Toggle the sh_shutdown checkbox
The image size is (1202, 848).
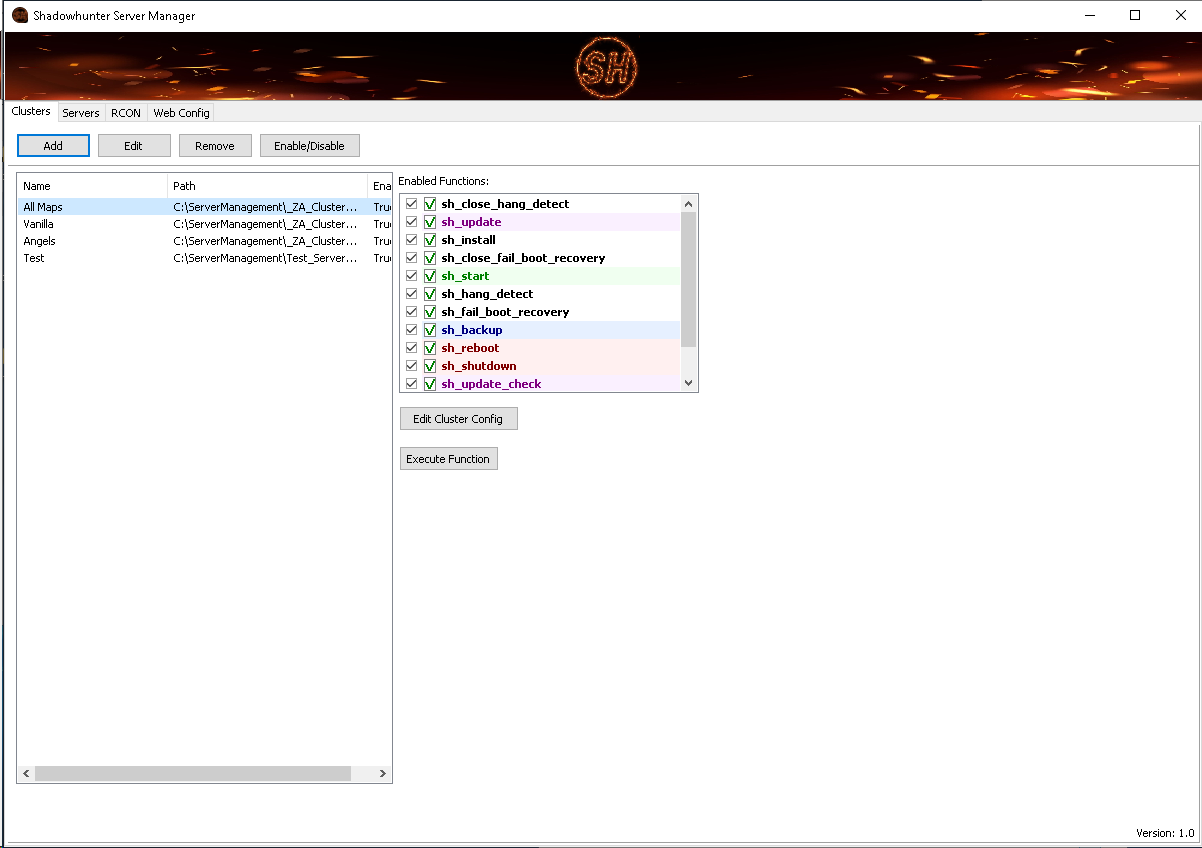(411, 365)
